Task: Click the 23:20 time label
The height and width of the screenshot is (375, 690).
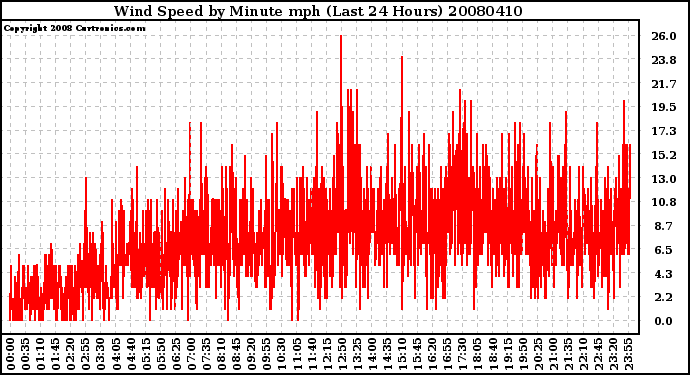Action: 613,354
